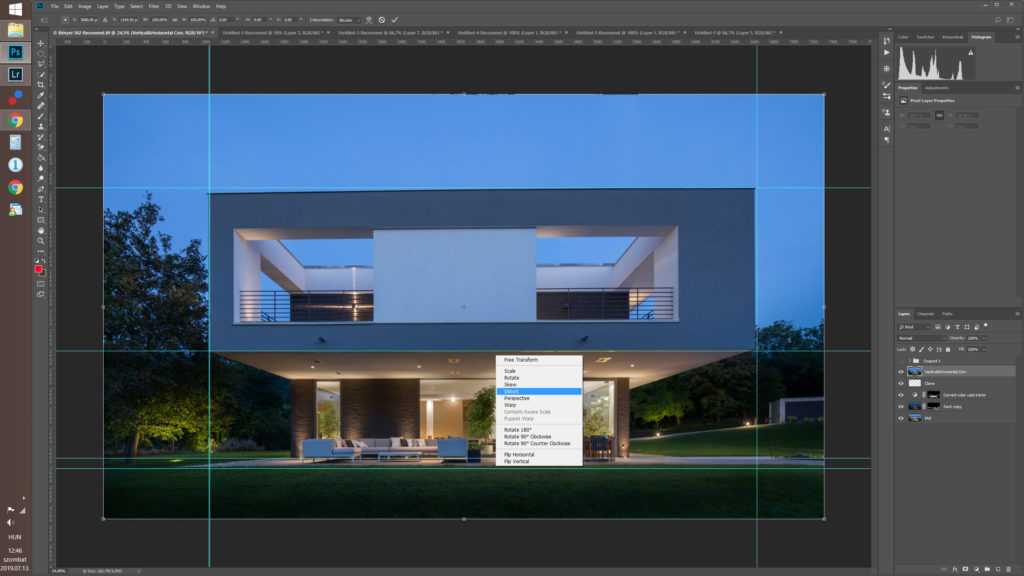Switch to the Channels panel tab
Screen dimensions: 1024x576
(x=926, y=314)
